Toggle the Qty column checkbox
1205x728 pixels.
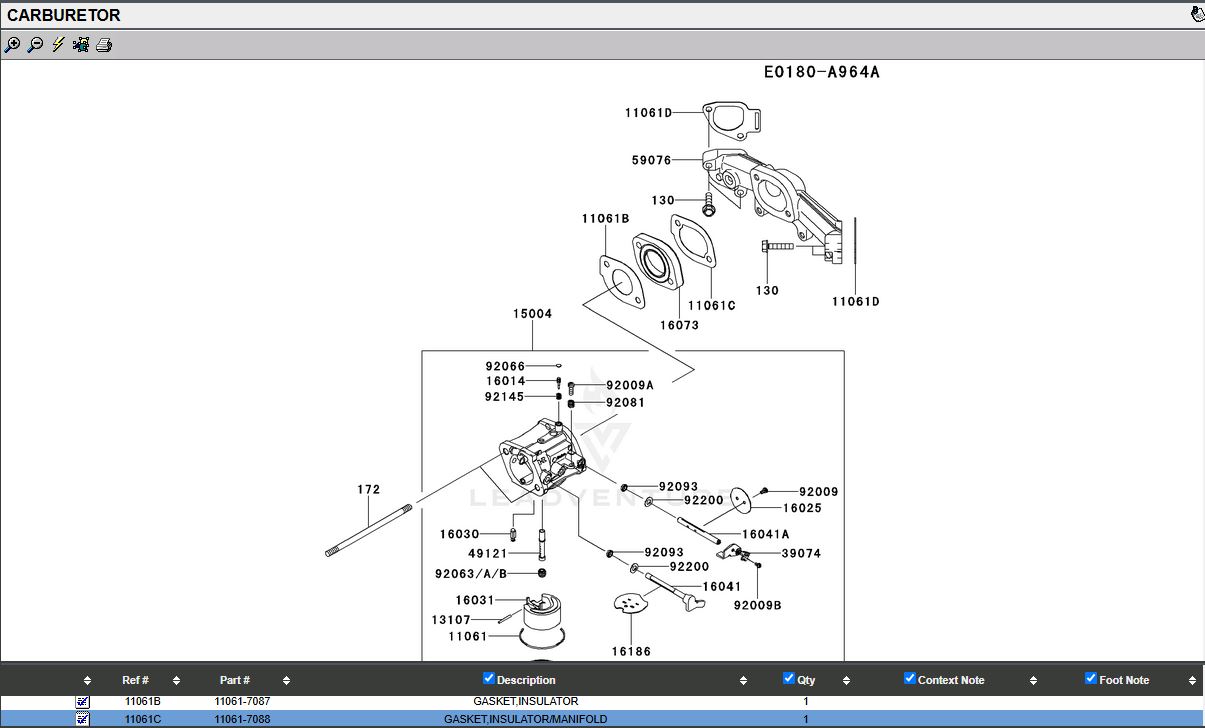pyautogui.click(x=789, y=678)
